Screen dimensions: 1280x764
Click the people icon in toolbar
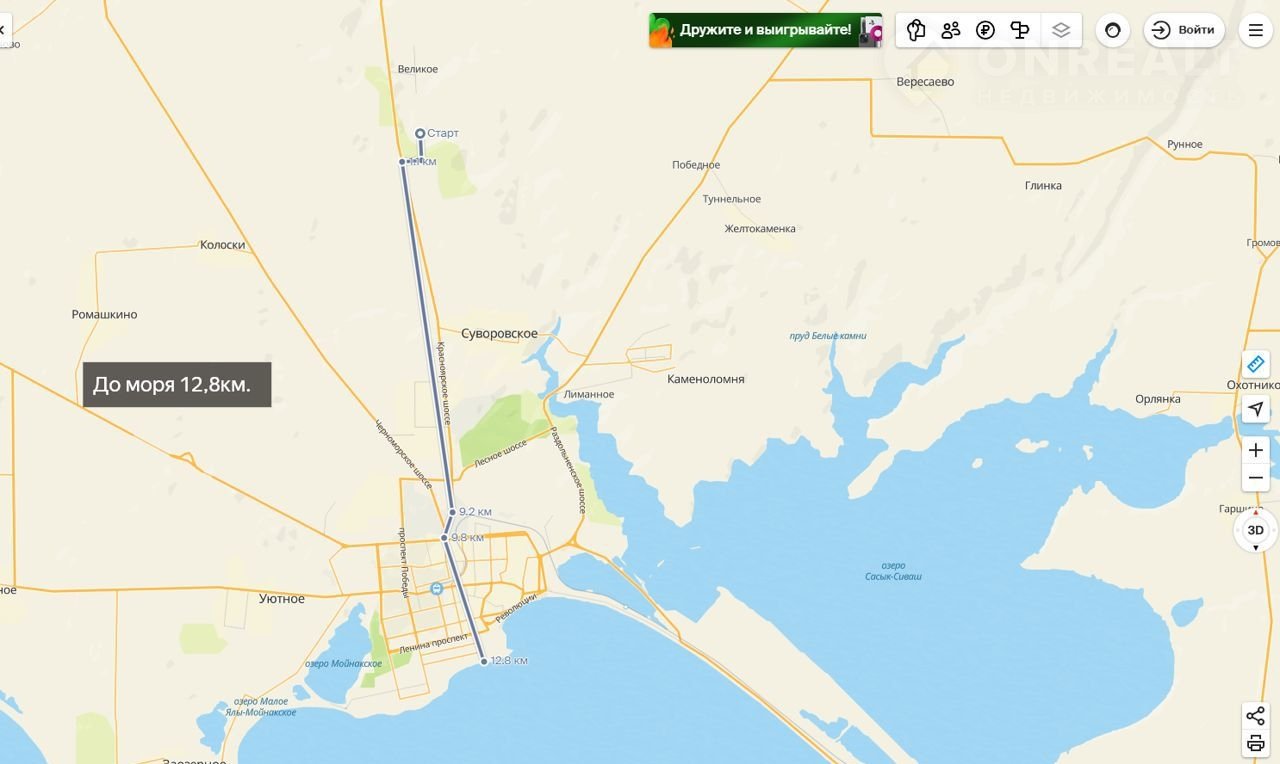click(x=951, y=30)
